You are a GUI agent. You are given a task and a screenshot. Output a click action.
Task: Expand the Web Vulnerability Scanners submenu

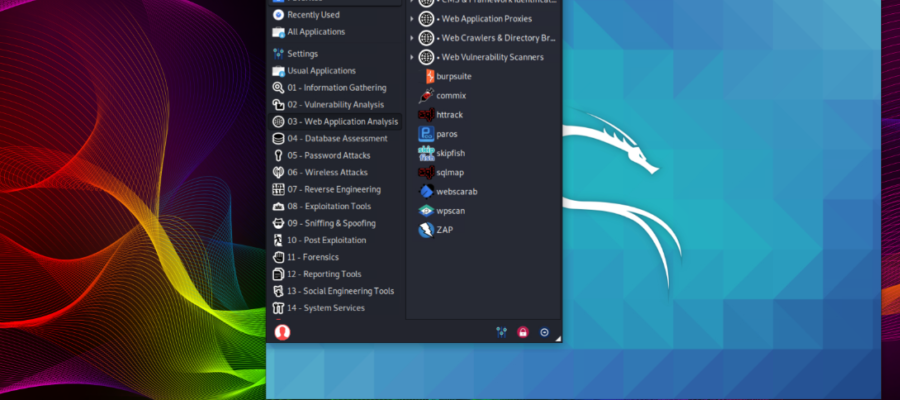pos(482,57)
